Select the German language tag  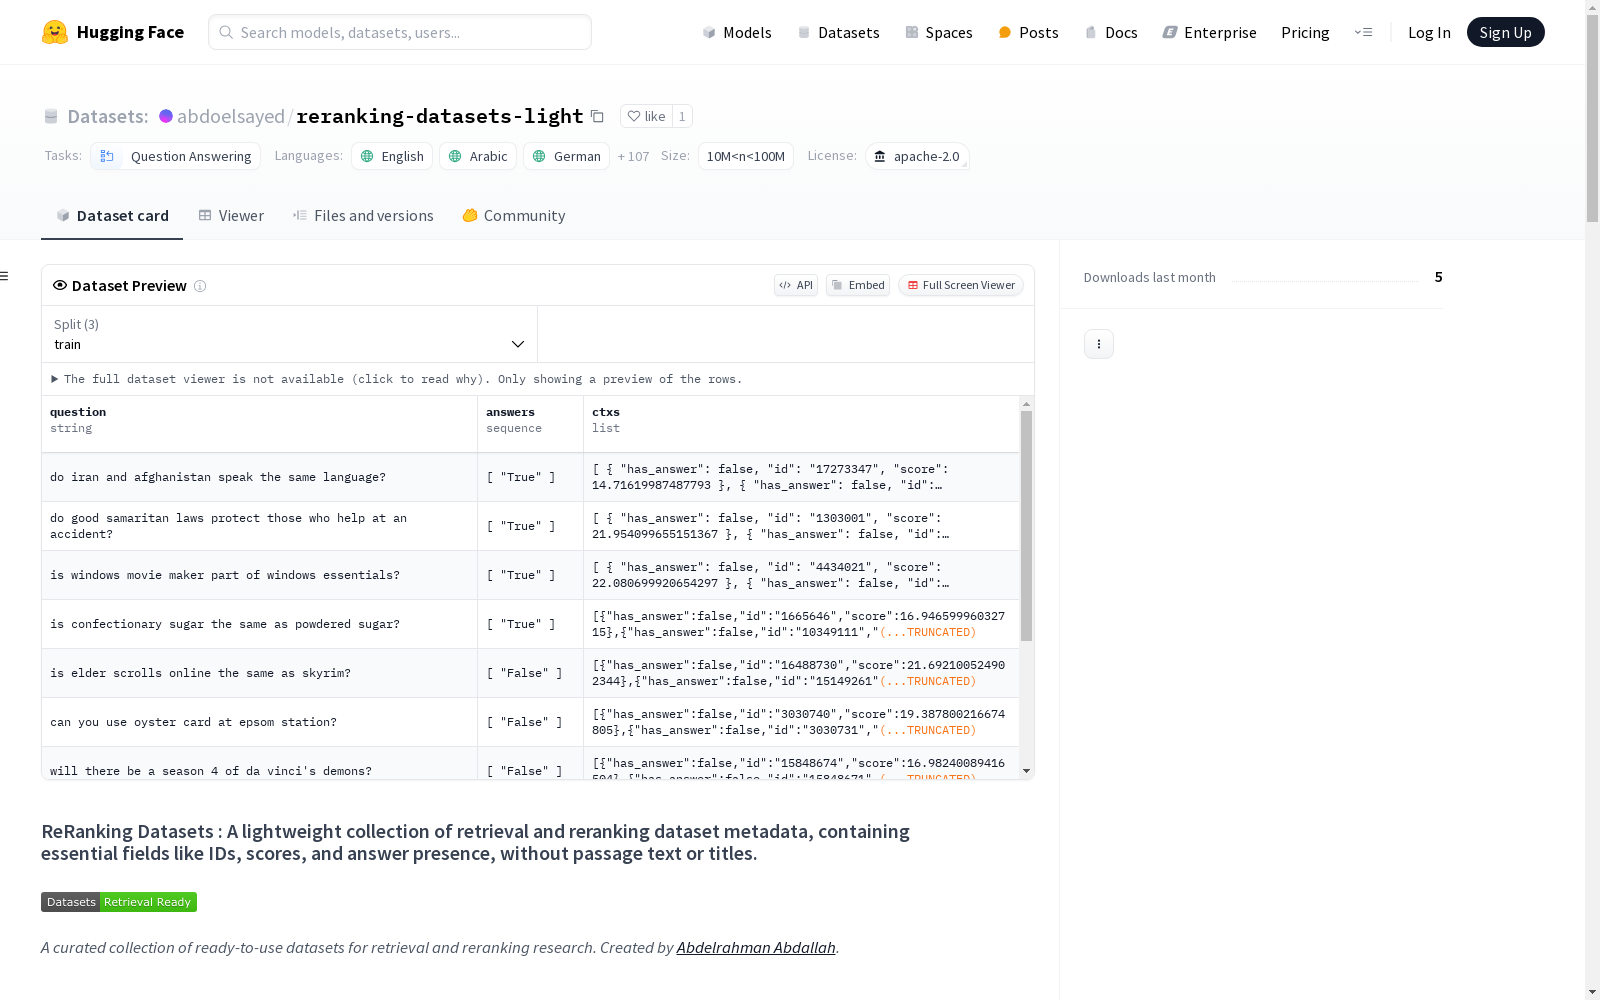(566, 156)
